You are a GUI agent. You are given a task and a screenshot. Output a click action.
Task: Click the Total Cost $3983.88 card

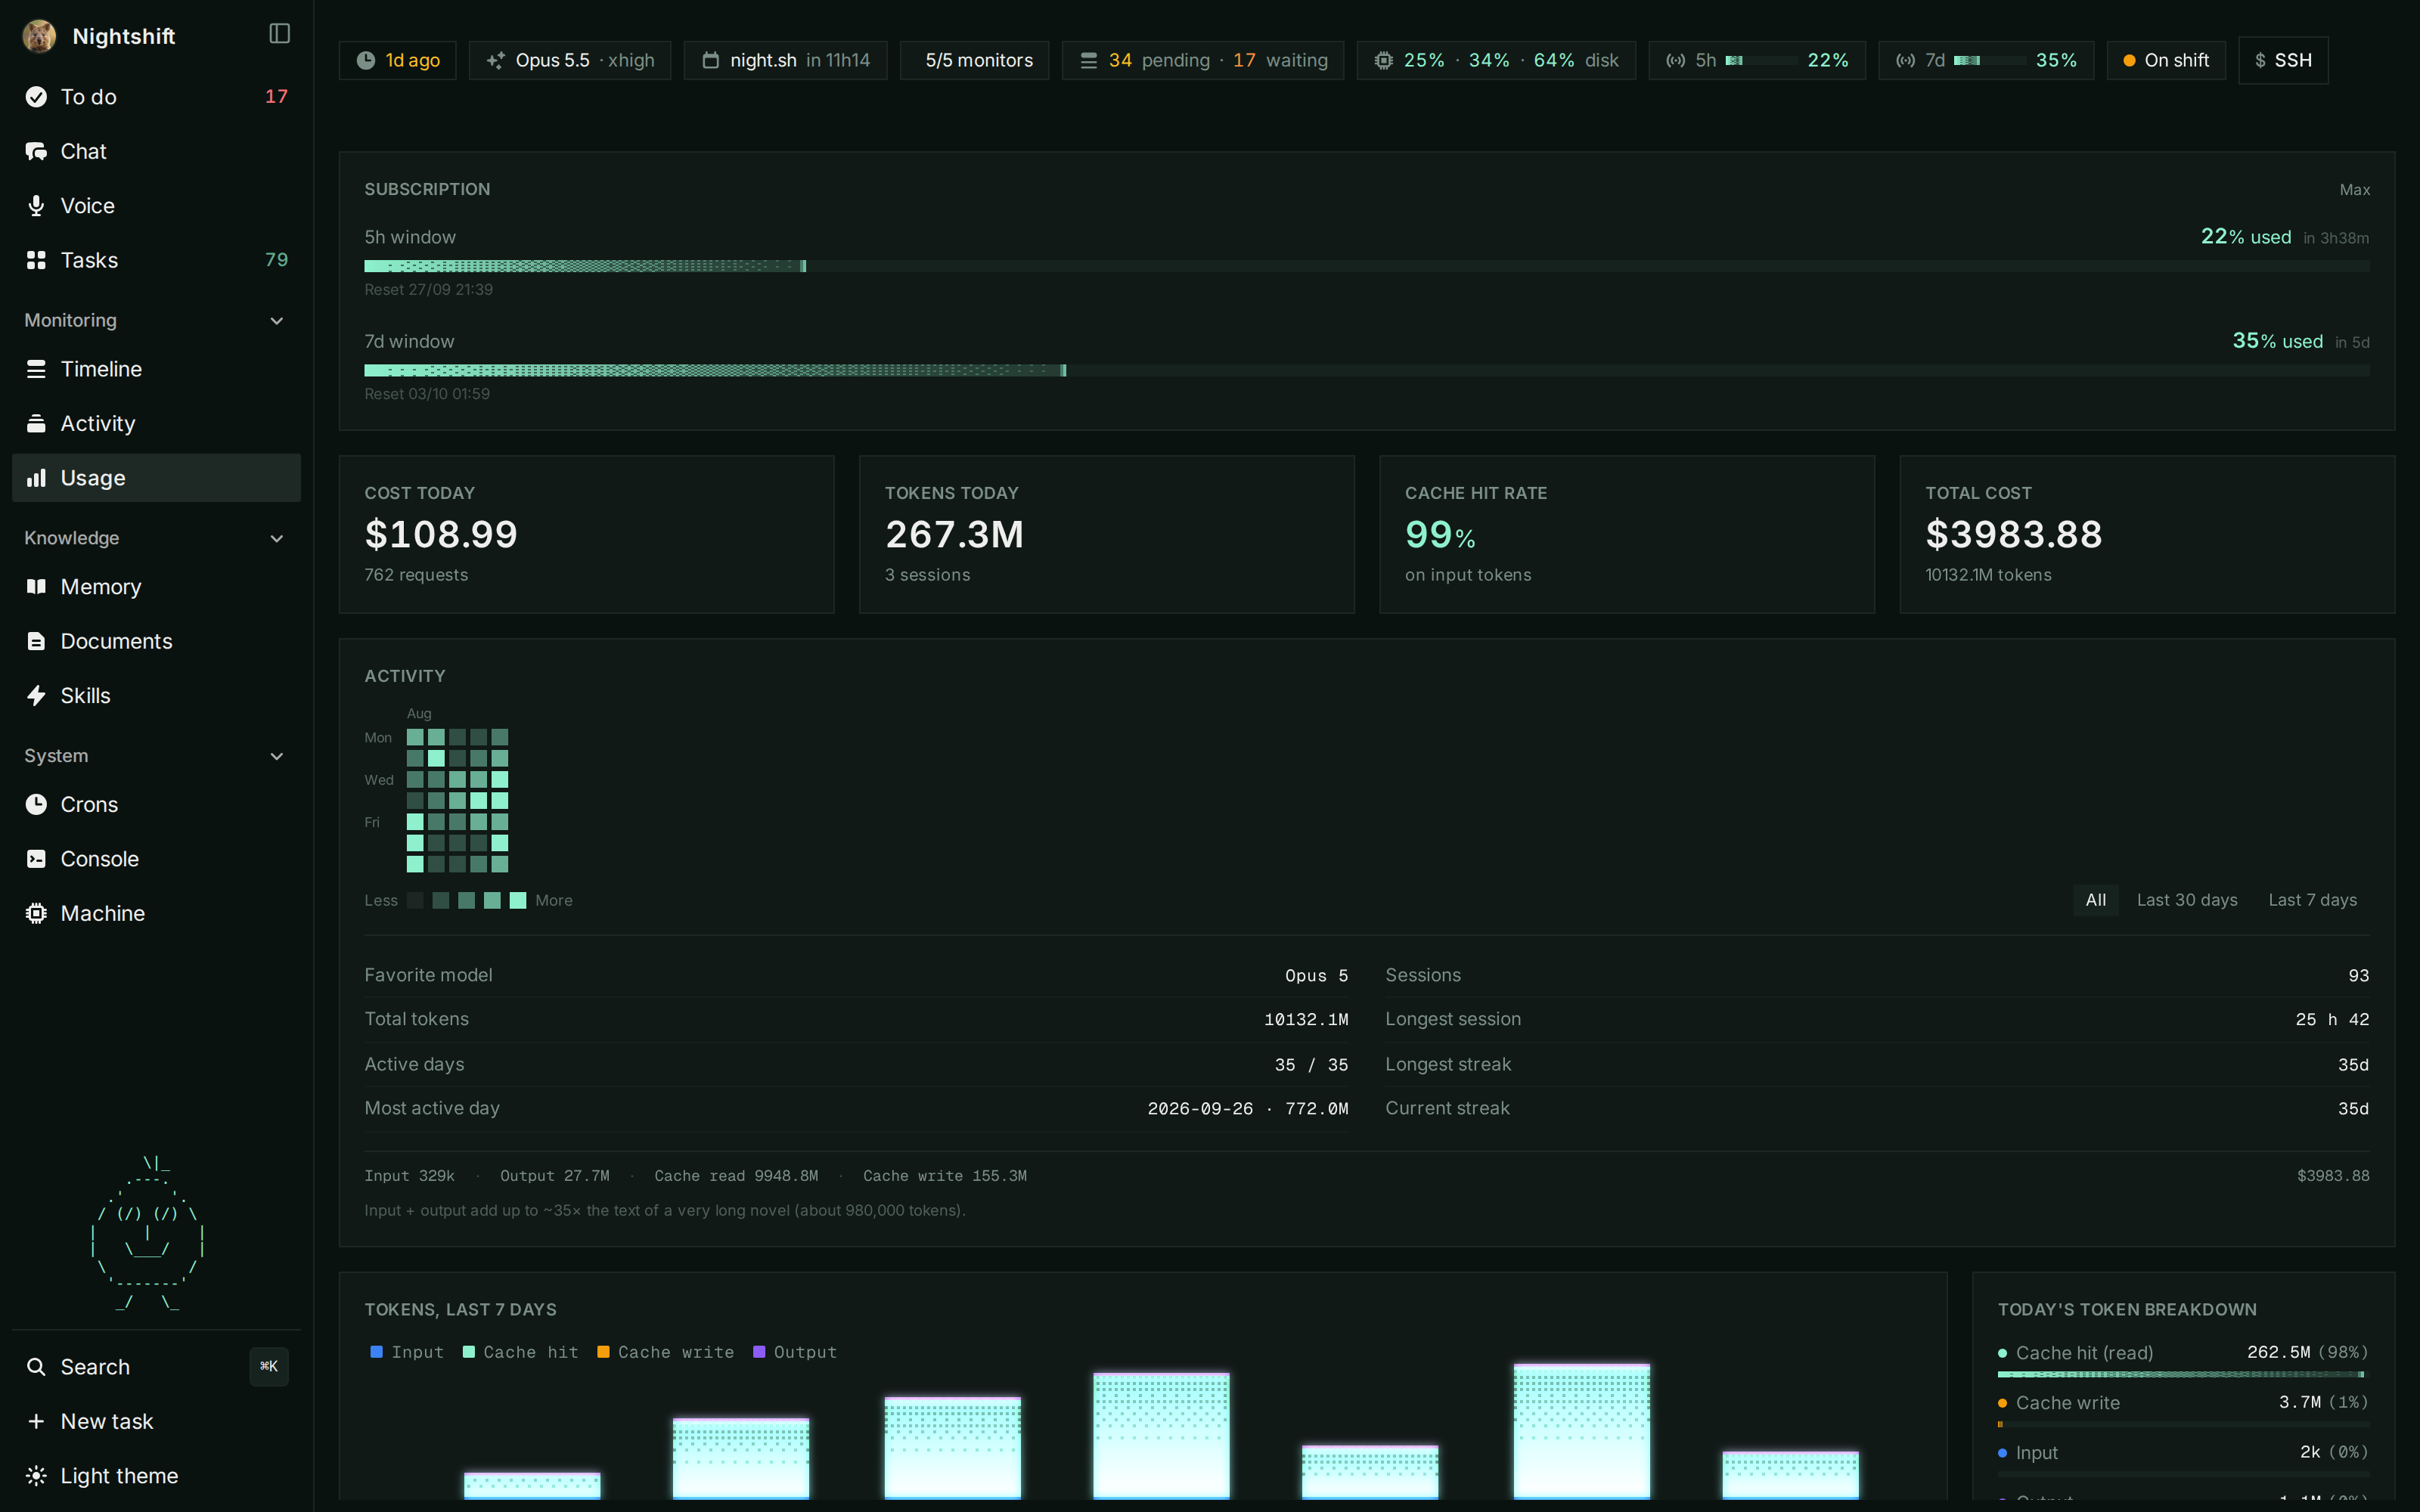[x=2147, y=534]
